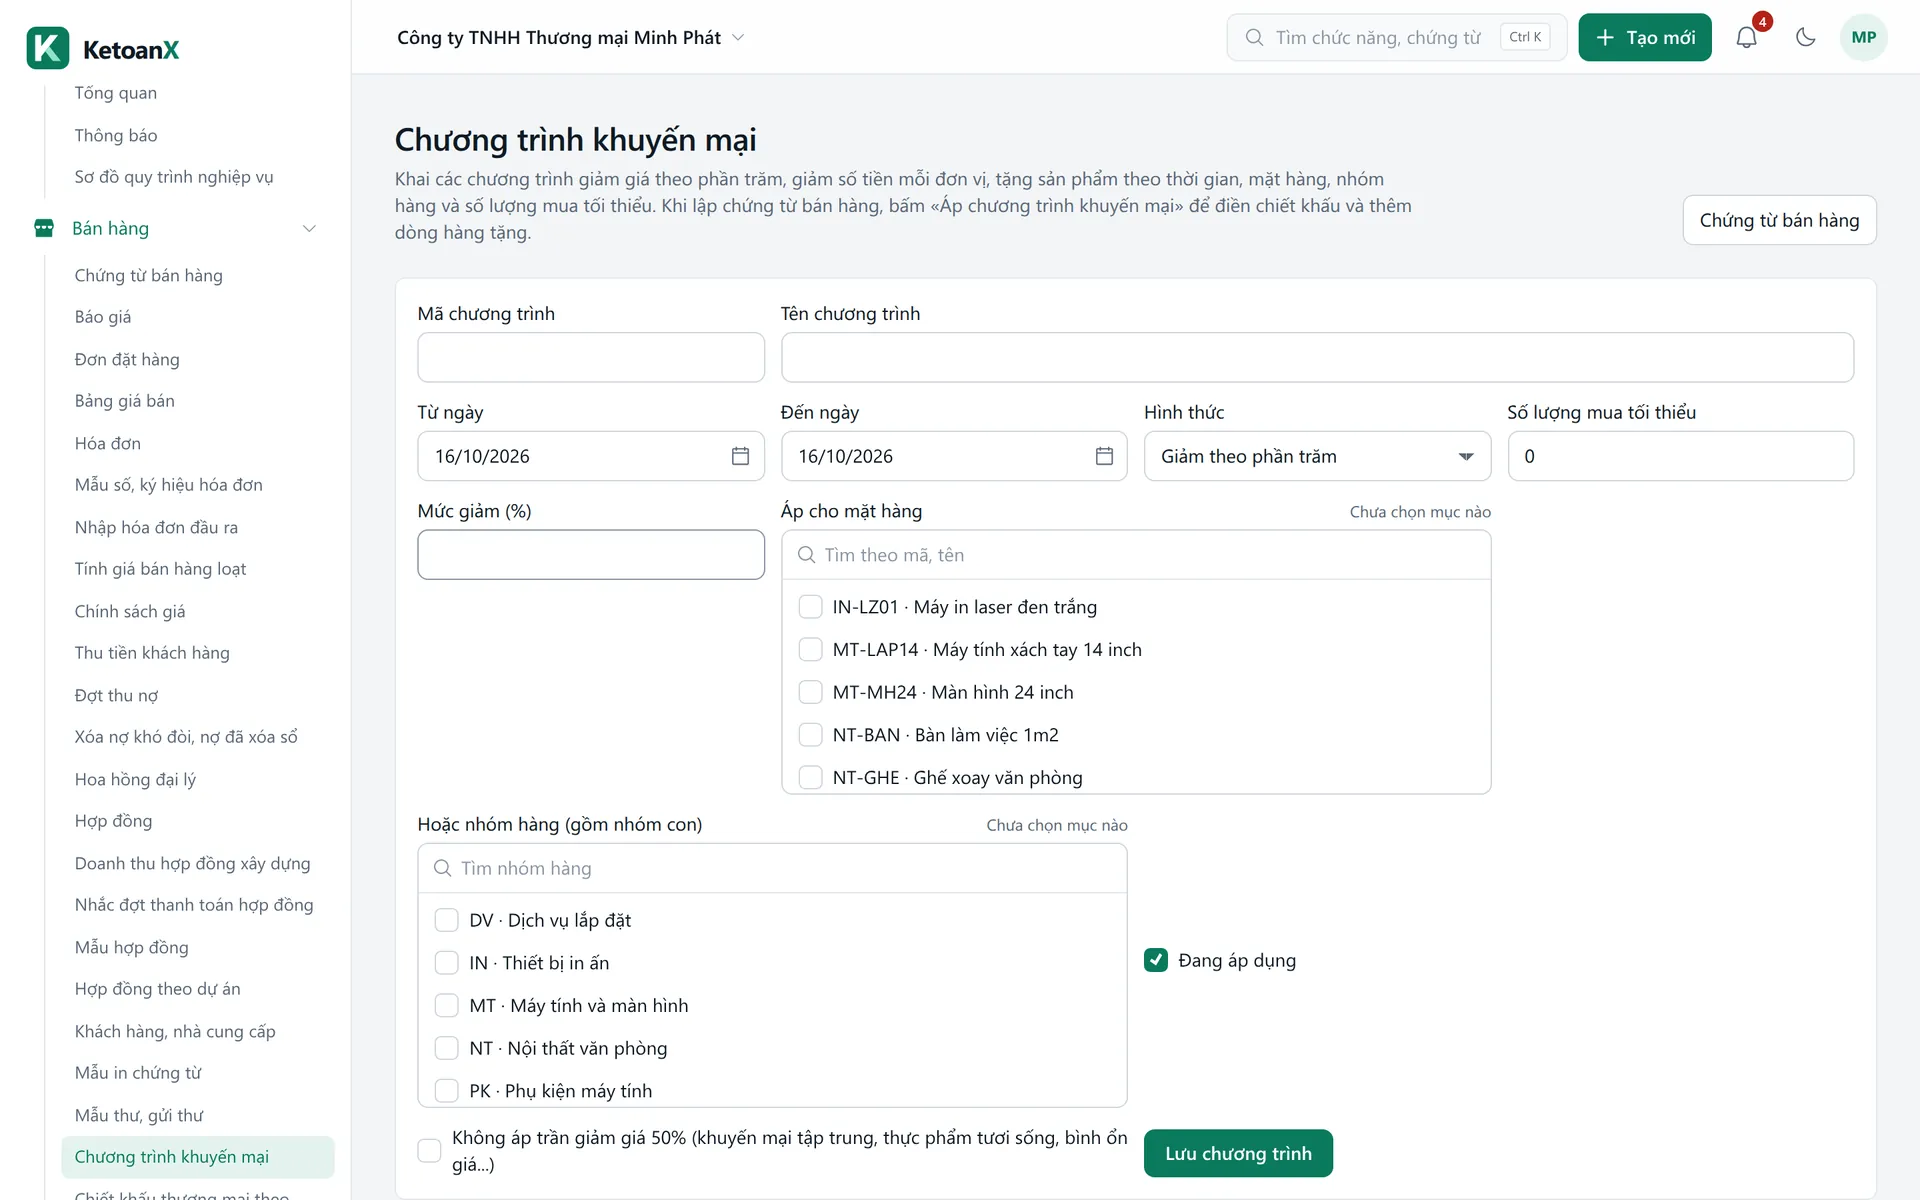Viewport: 1920px width, 1200px height.
Task: Focus the Mã chương trình input
Action: click(x=591, y=357)
